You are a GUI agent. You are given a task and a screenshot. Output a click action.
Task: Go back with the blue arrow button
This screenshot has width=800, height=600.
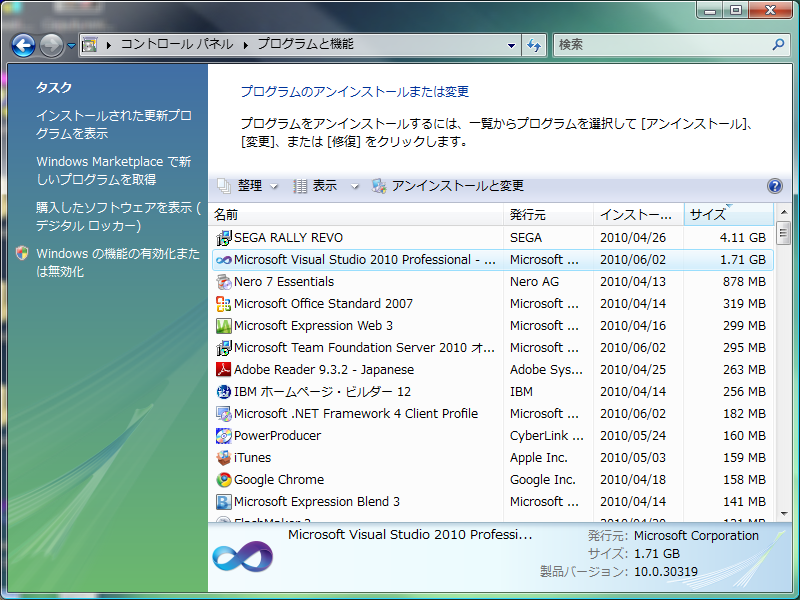pos(23,45)
